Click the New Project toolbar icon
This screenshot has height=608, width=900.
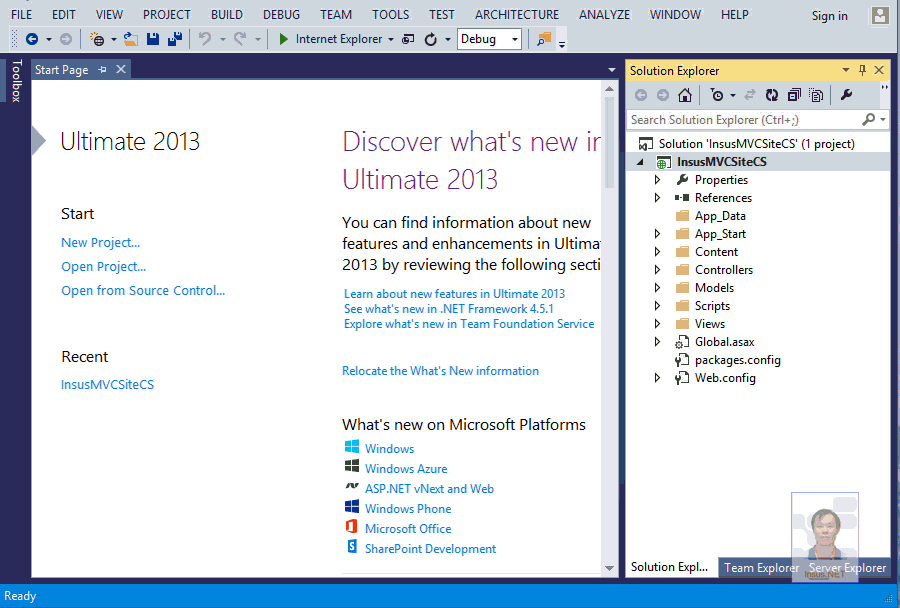tap(97, 39)
